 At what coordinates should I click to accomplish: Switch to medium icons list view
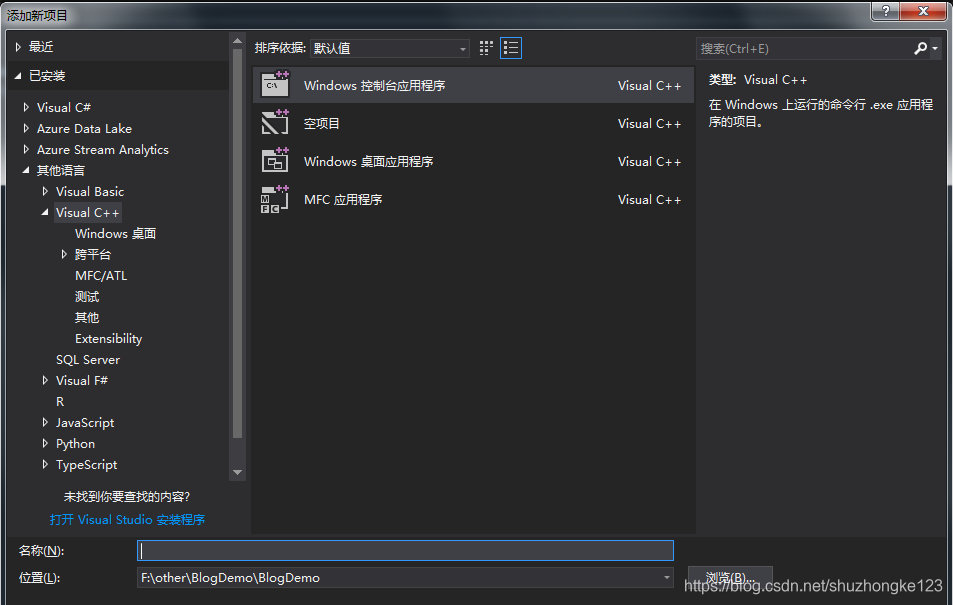tap(511, 48)
